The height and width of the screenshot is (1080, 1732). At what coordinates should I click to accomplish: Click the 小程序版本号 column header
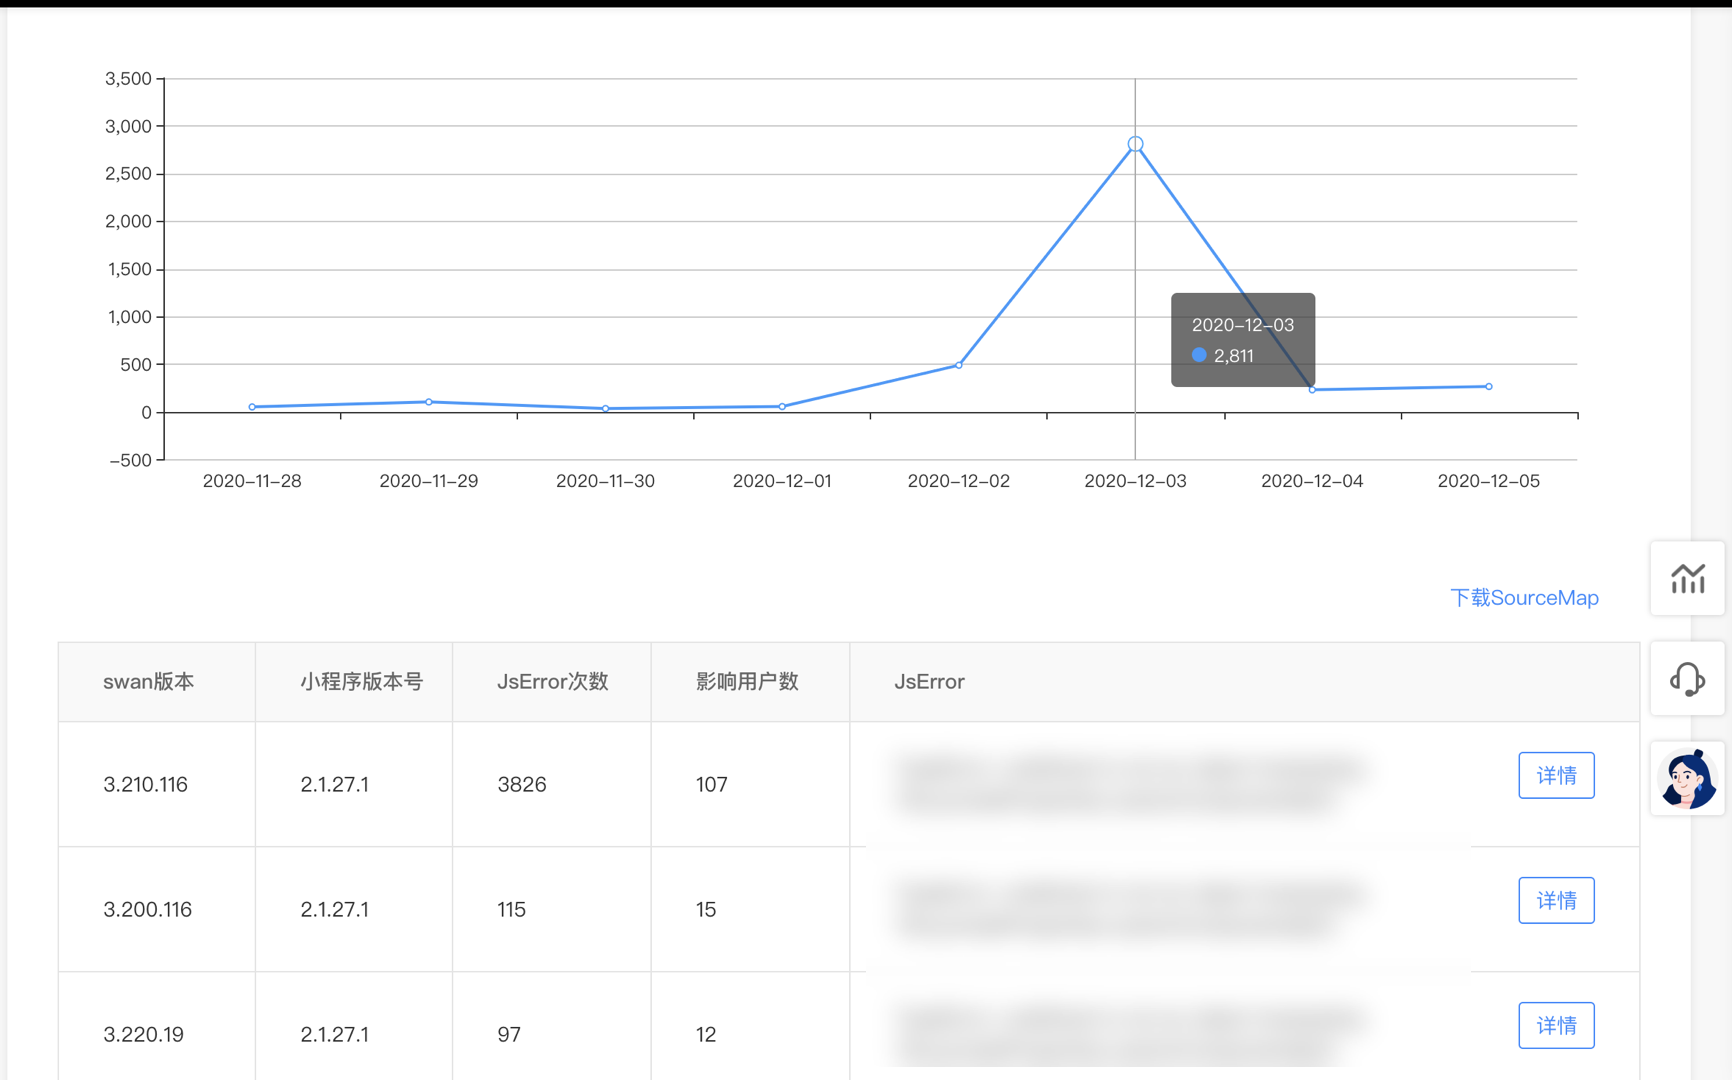(361, 682)
